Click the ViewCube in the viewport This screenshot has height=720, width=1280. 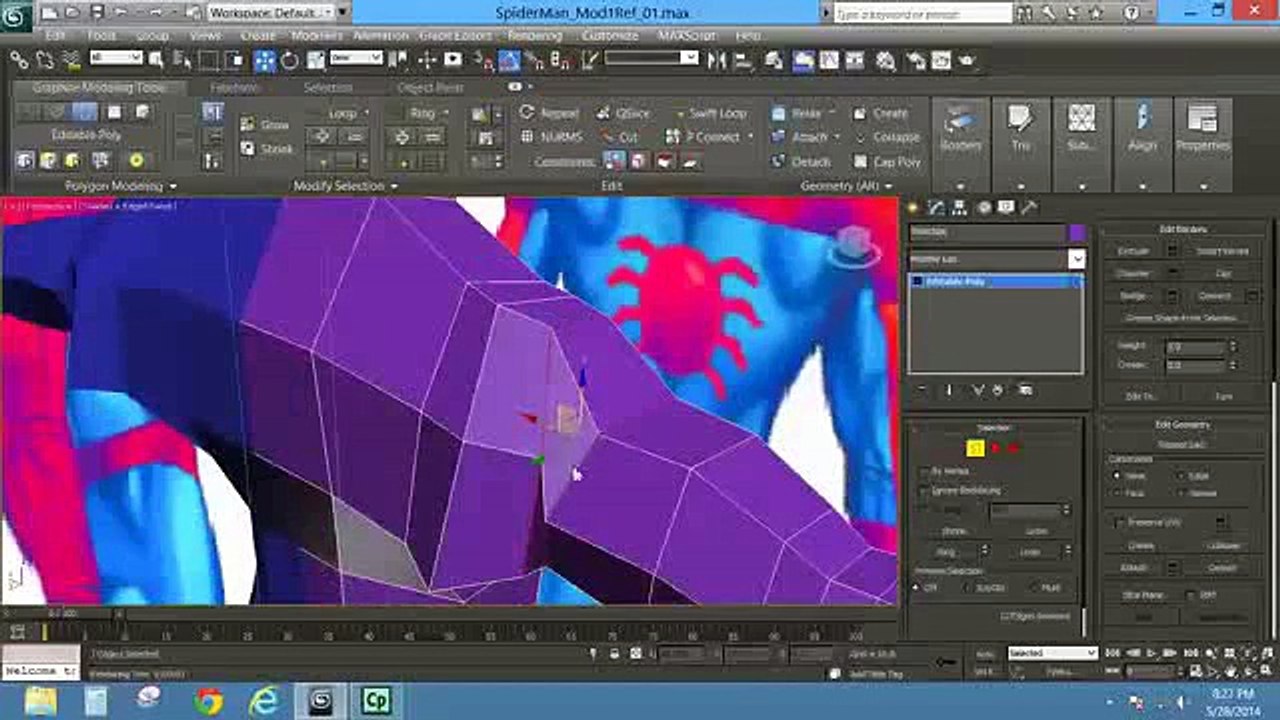point(855,246)
